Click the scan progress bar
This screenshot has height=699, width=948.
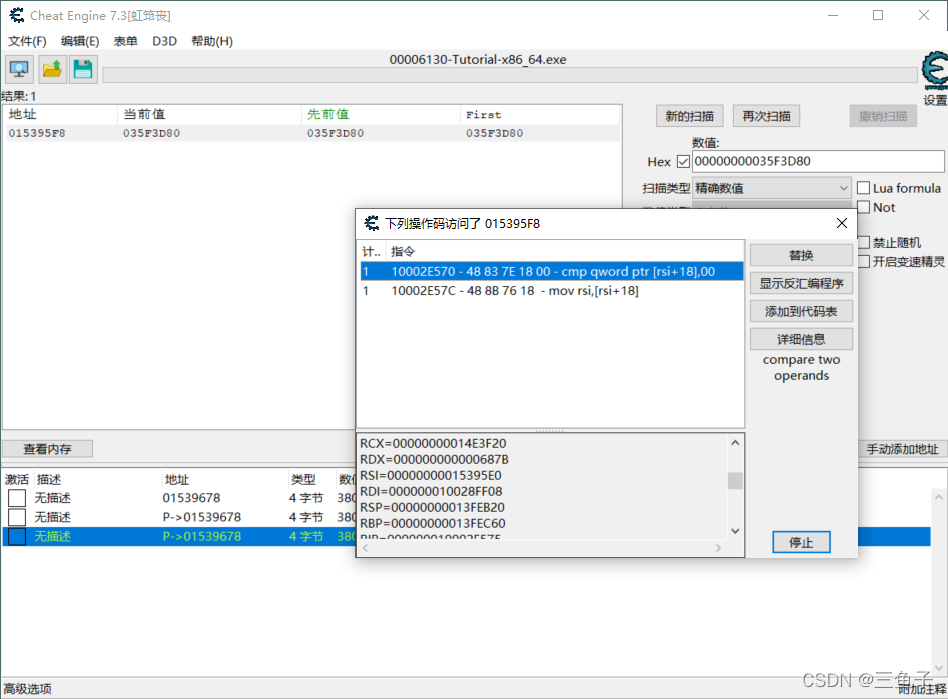click(510, 75)
